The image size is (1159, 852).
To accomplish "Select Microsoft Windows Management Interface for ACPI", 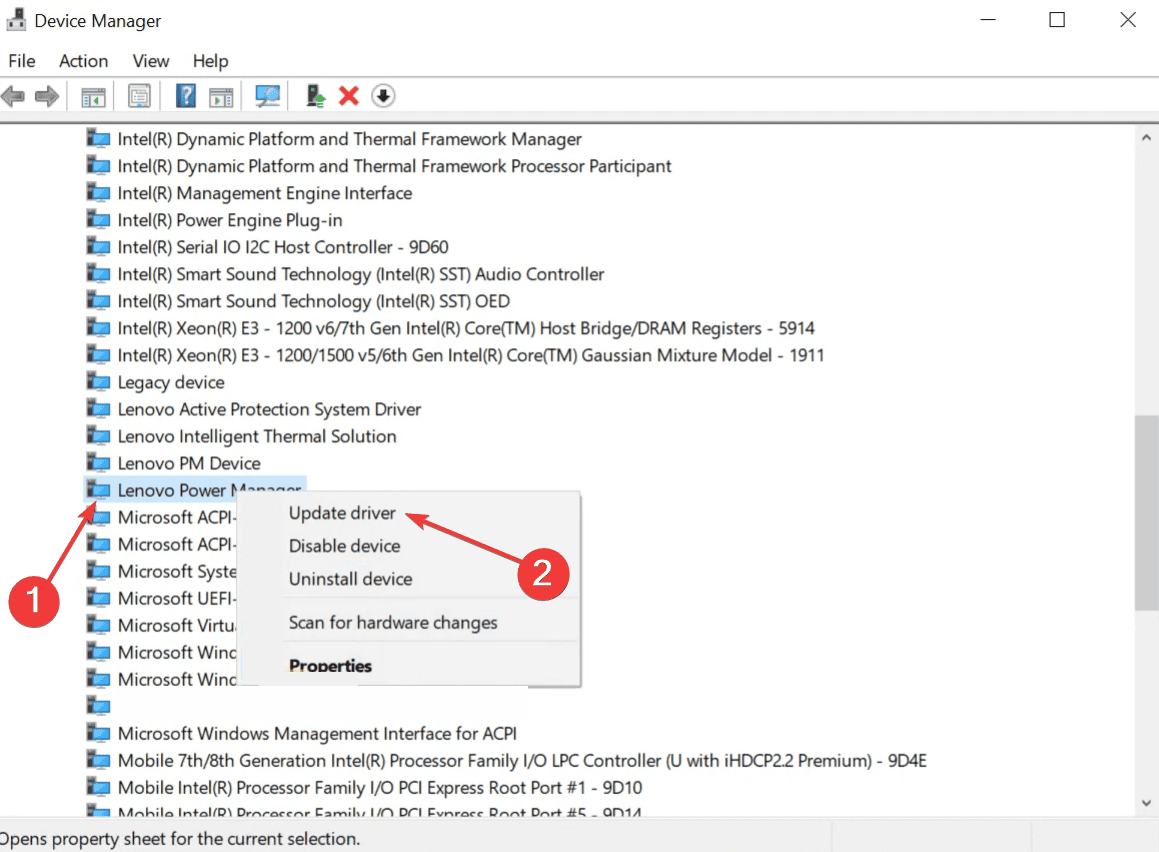I will (317, 734).
